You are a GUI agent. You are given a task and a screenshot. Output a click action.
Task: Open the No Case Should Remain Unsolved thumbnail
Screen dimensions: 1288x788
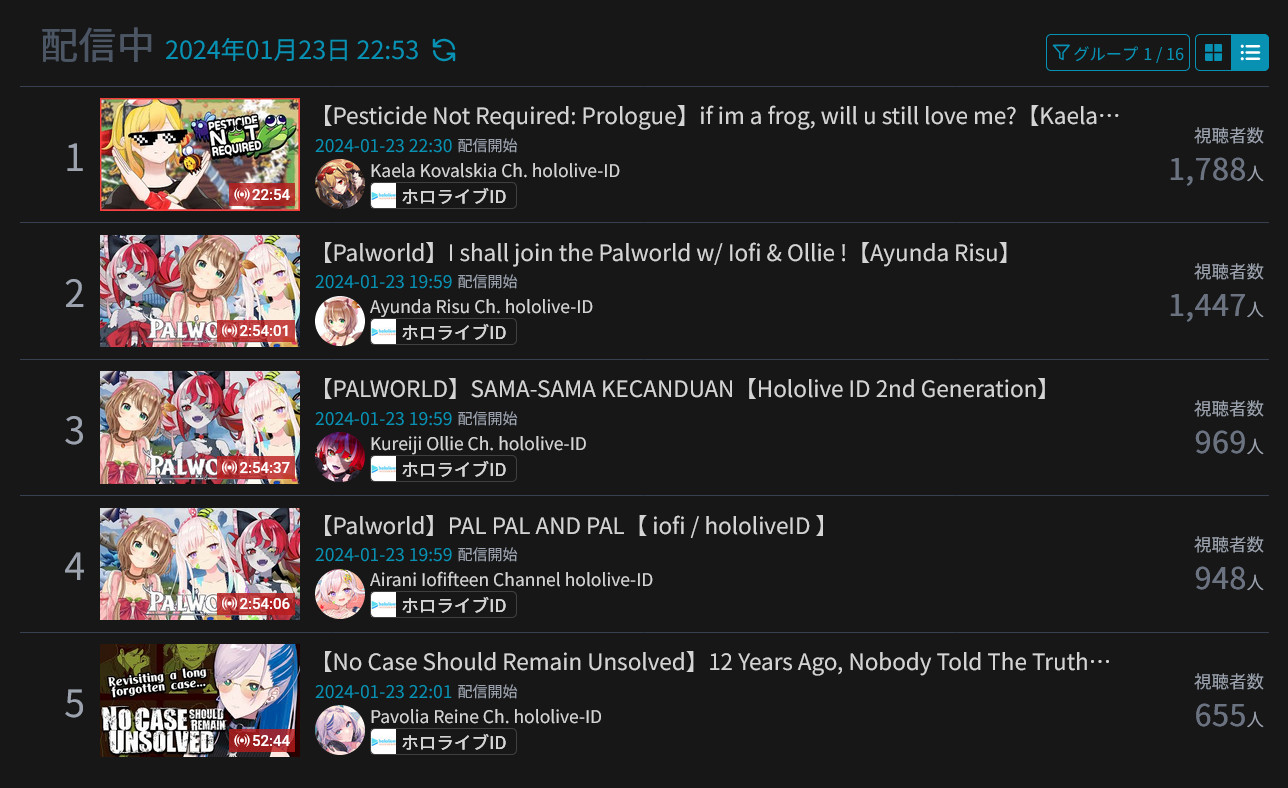[x=200, y=700]
